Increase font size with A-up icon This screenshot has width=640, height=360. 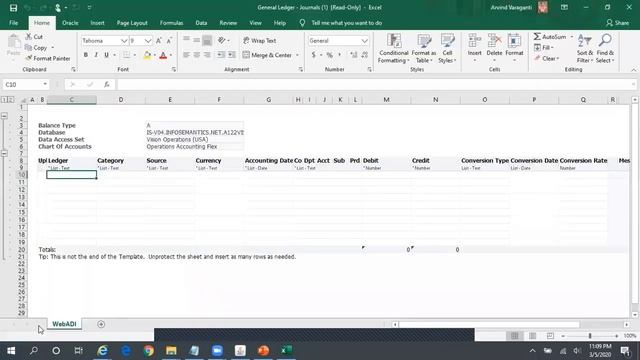159,40
